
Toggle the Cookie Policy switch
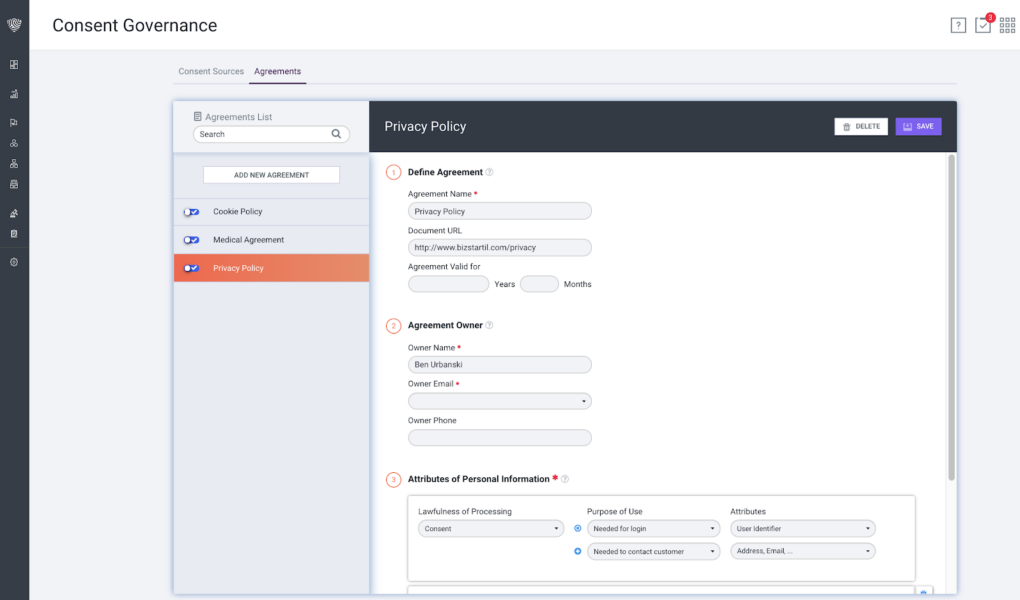191,212
